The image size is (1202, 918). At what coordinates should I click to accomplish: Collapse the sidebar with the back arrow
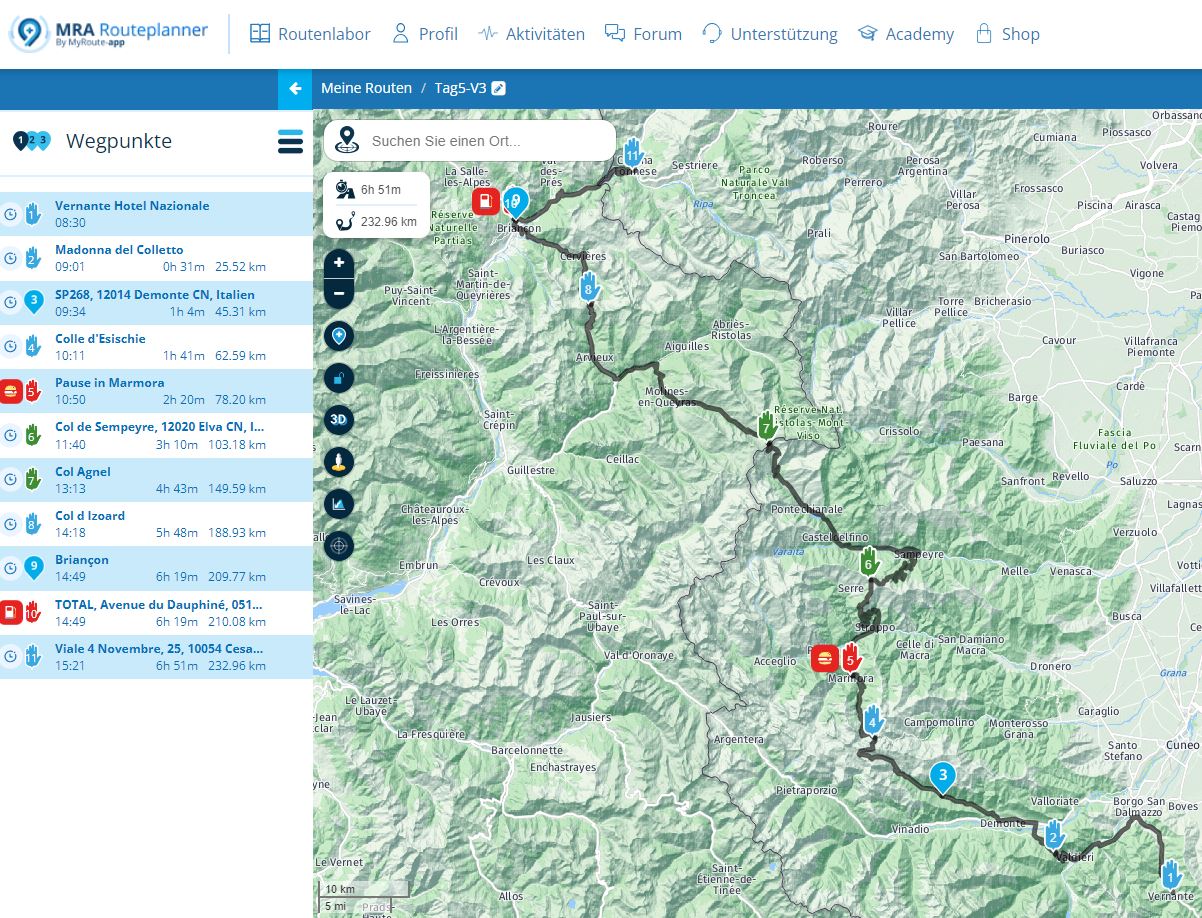(x=295, y=89)
